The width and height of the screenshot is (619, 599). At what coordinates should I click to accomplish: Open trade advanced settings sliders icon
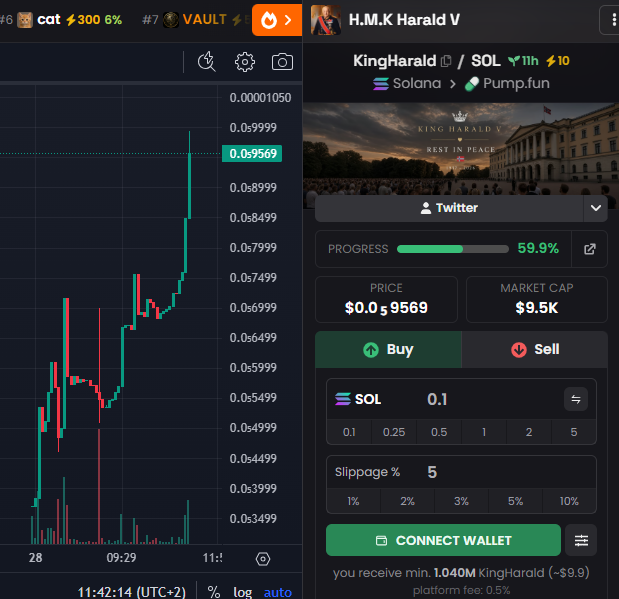581,540
